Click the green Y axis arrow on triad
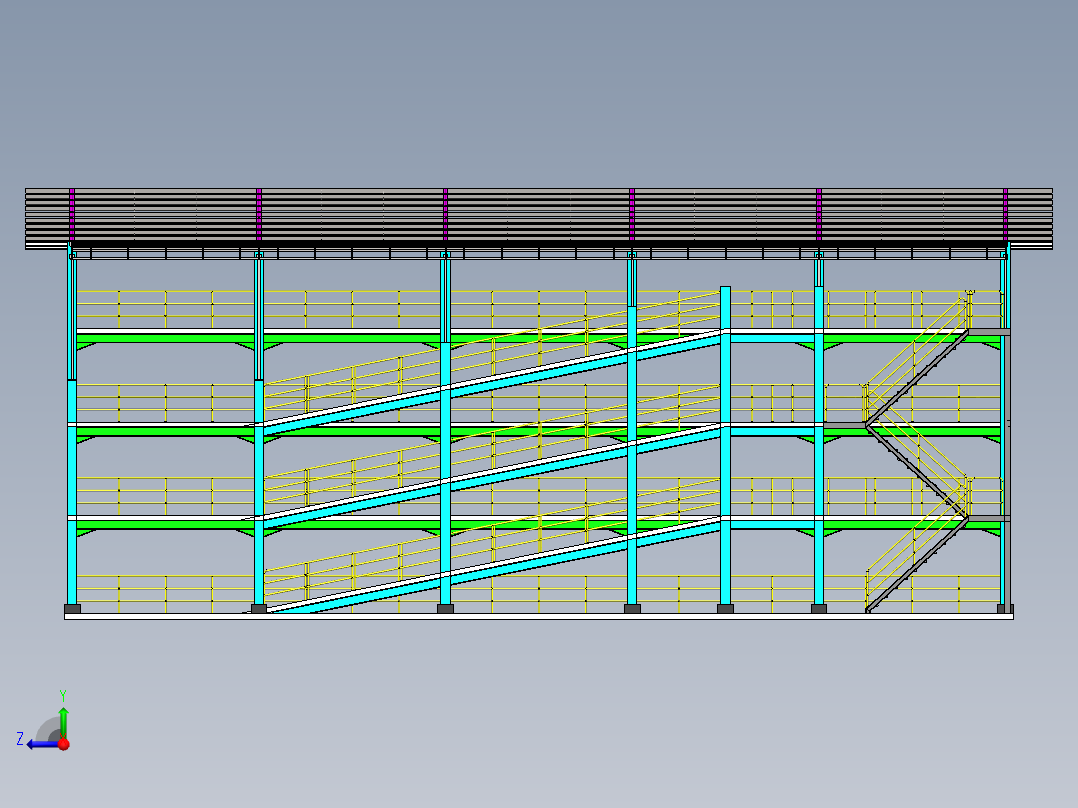The image size is (1078, 808). pyautogui.click(x=63, y=721)
